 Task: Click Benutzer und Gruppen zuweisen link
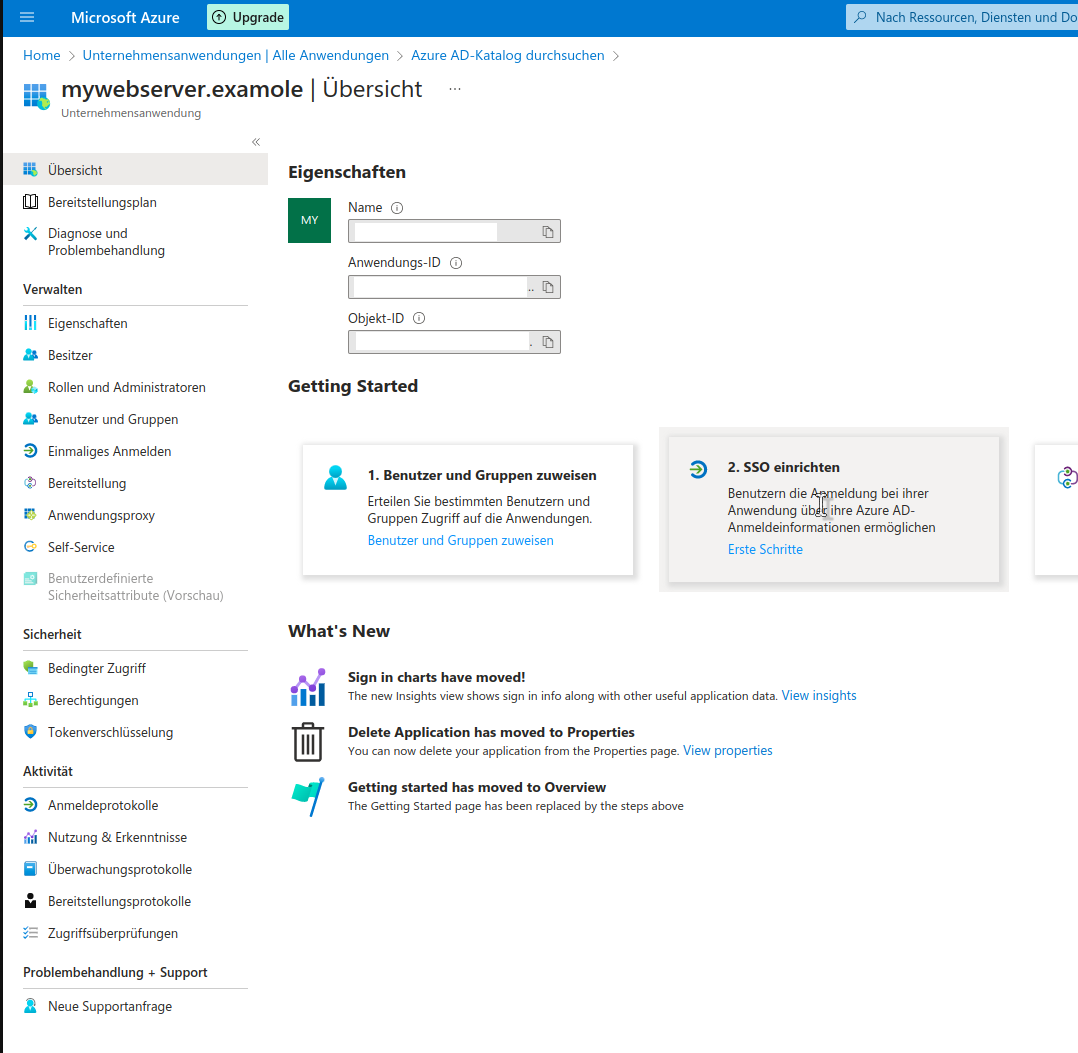coord(461,540)
